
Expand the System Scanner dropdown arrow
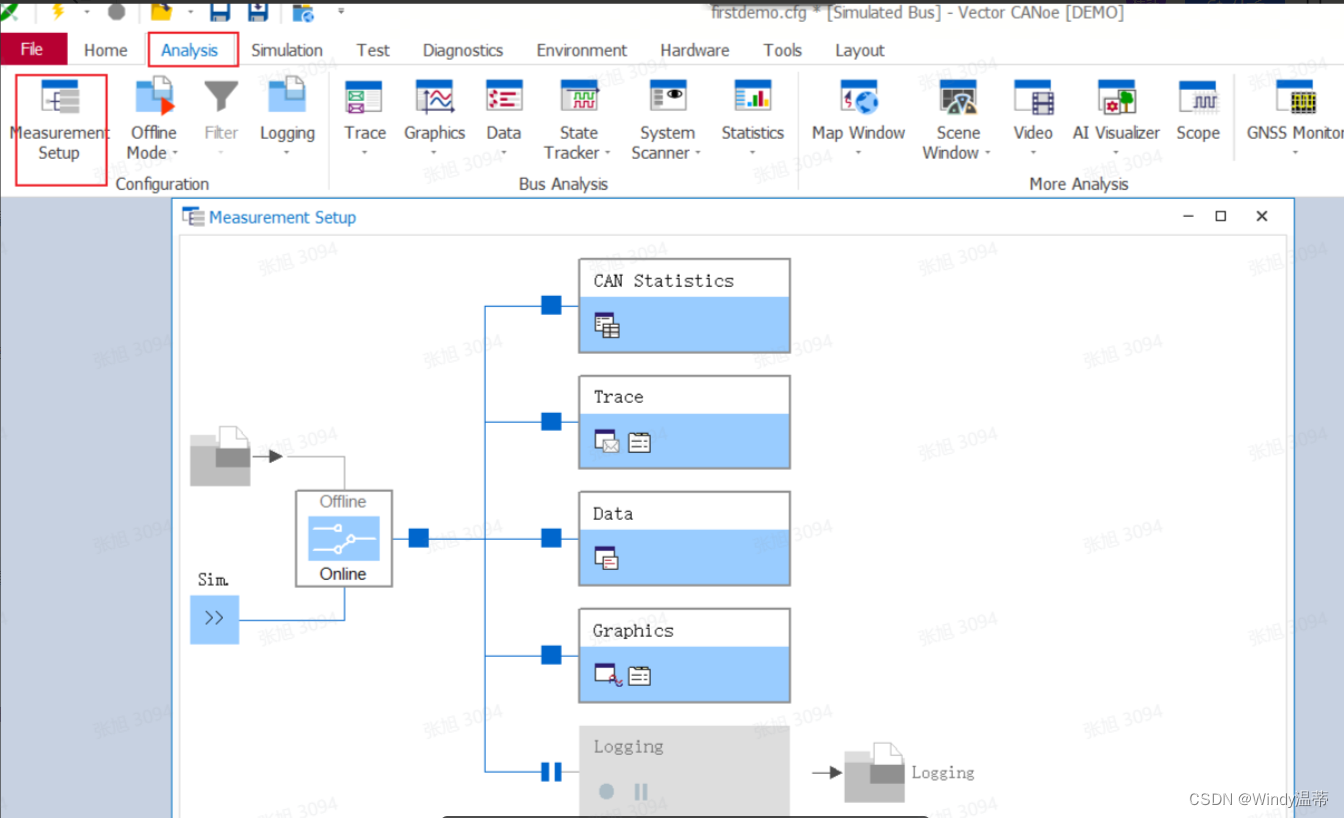pos(698,153)
